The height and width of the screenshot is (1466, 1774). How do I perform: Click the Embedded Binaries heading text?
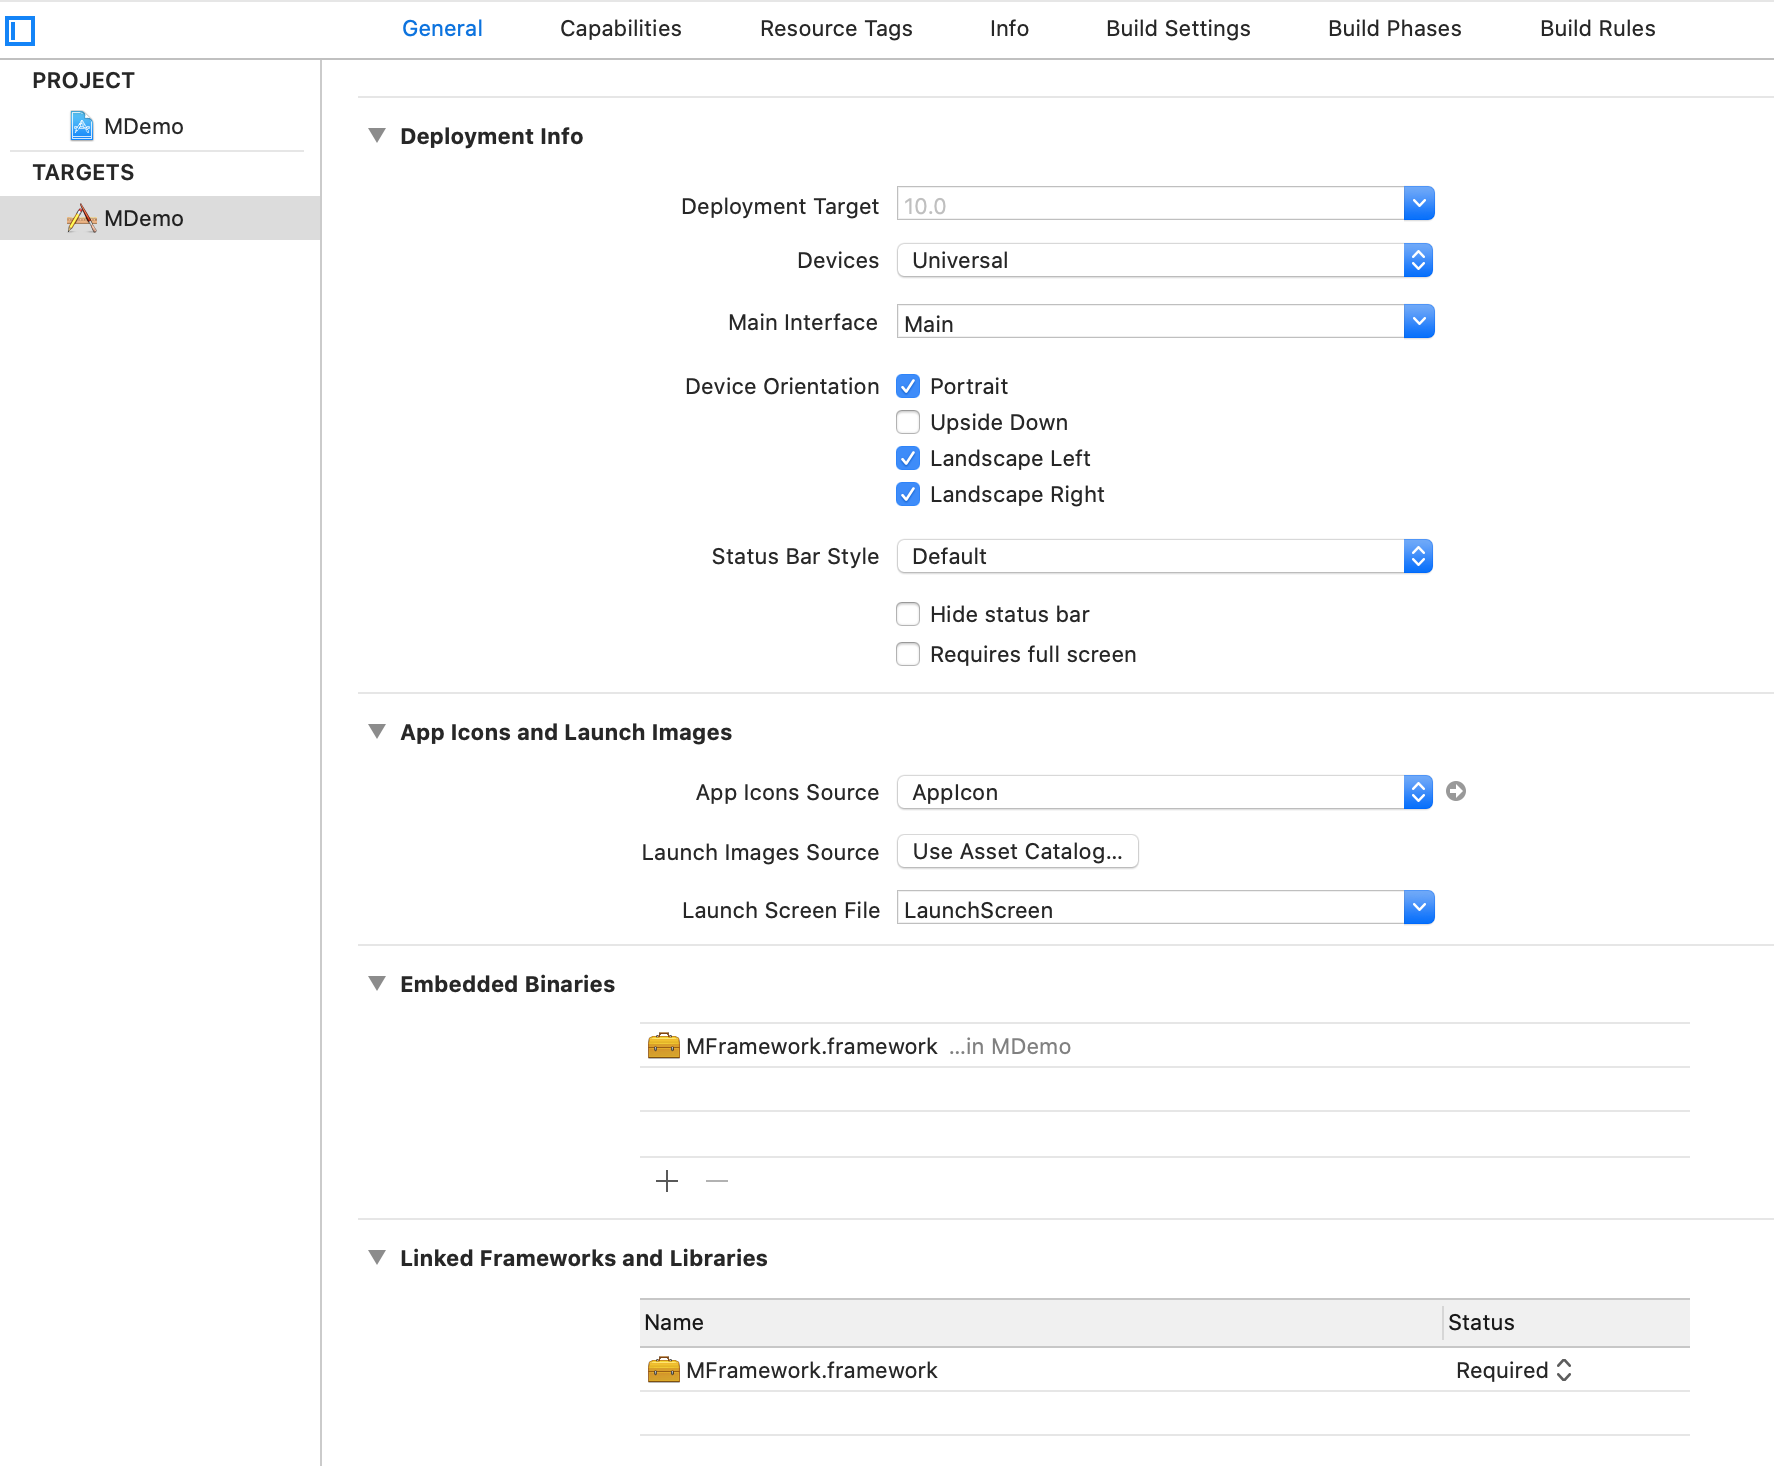pyautogui.click(x=507, y=984)
